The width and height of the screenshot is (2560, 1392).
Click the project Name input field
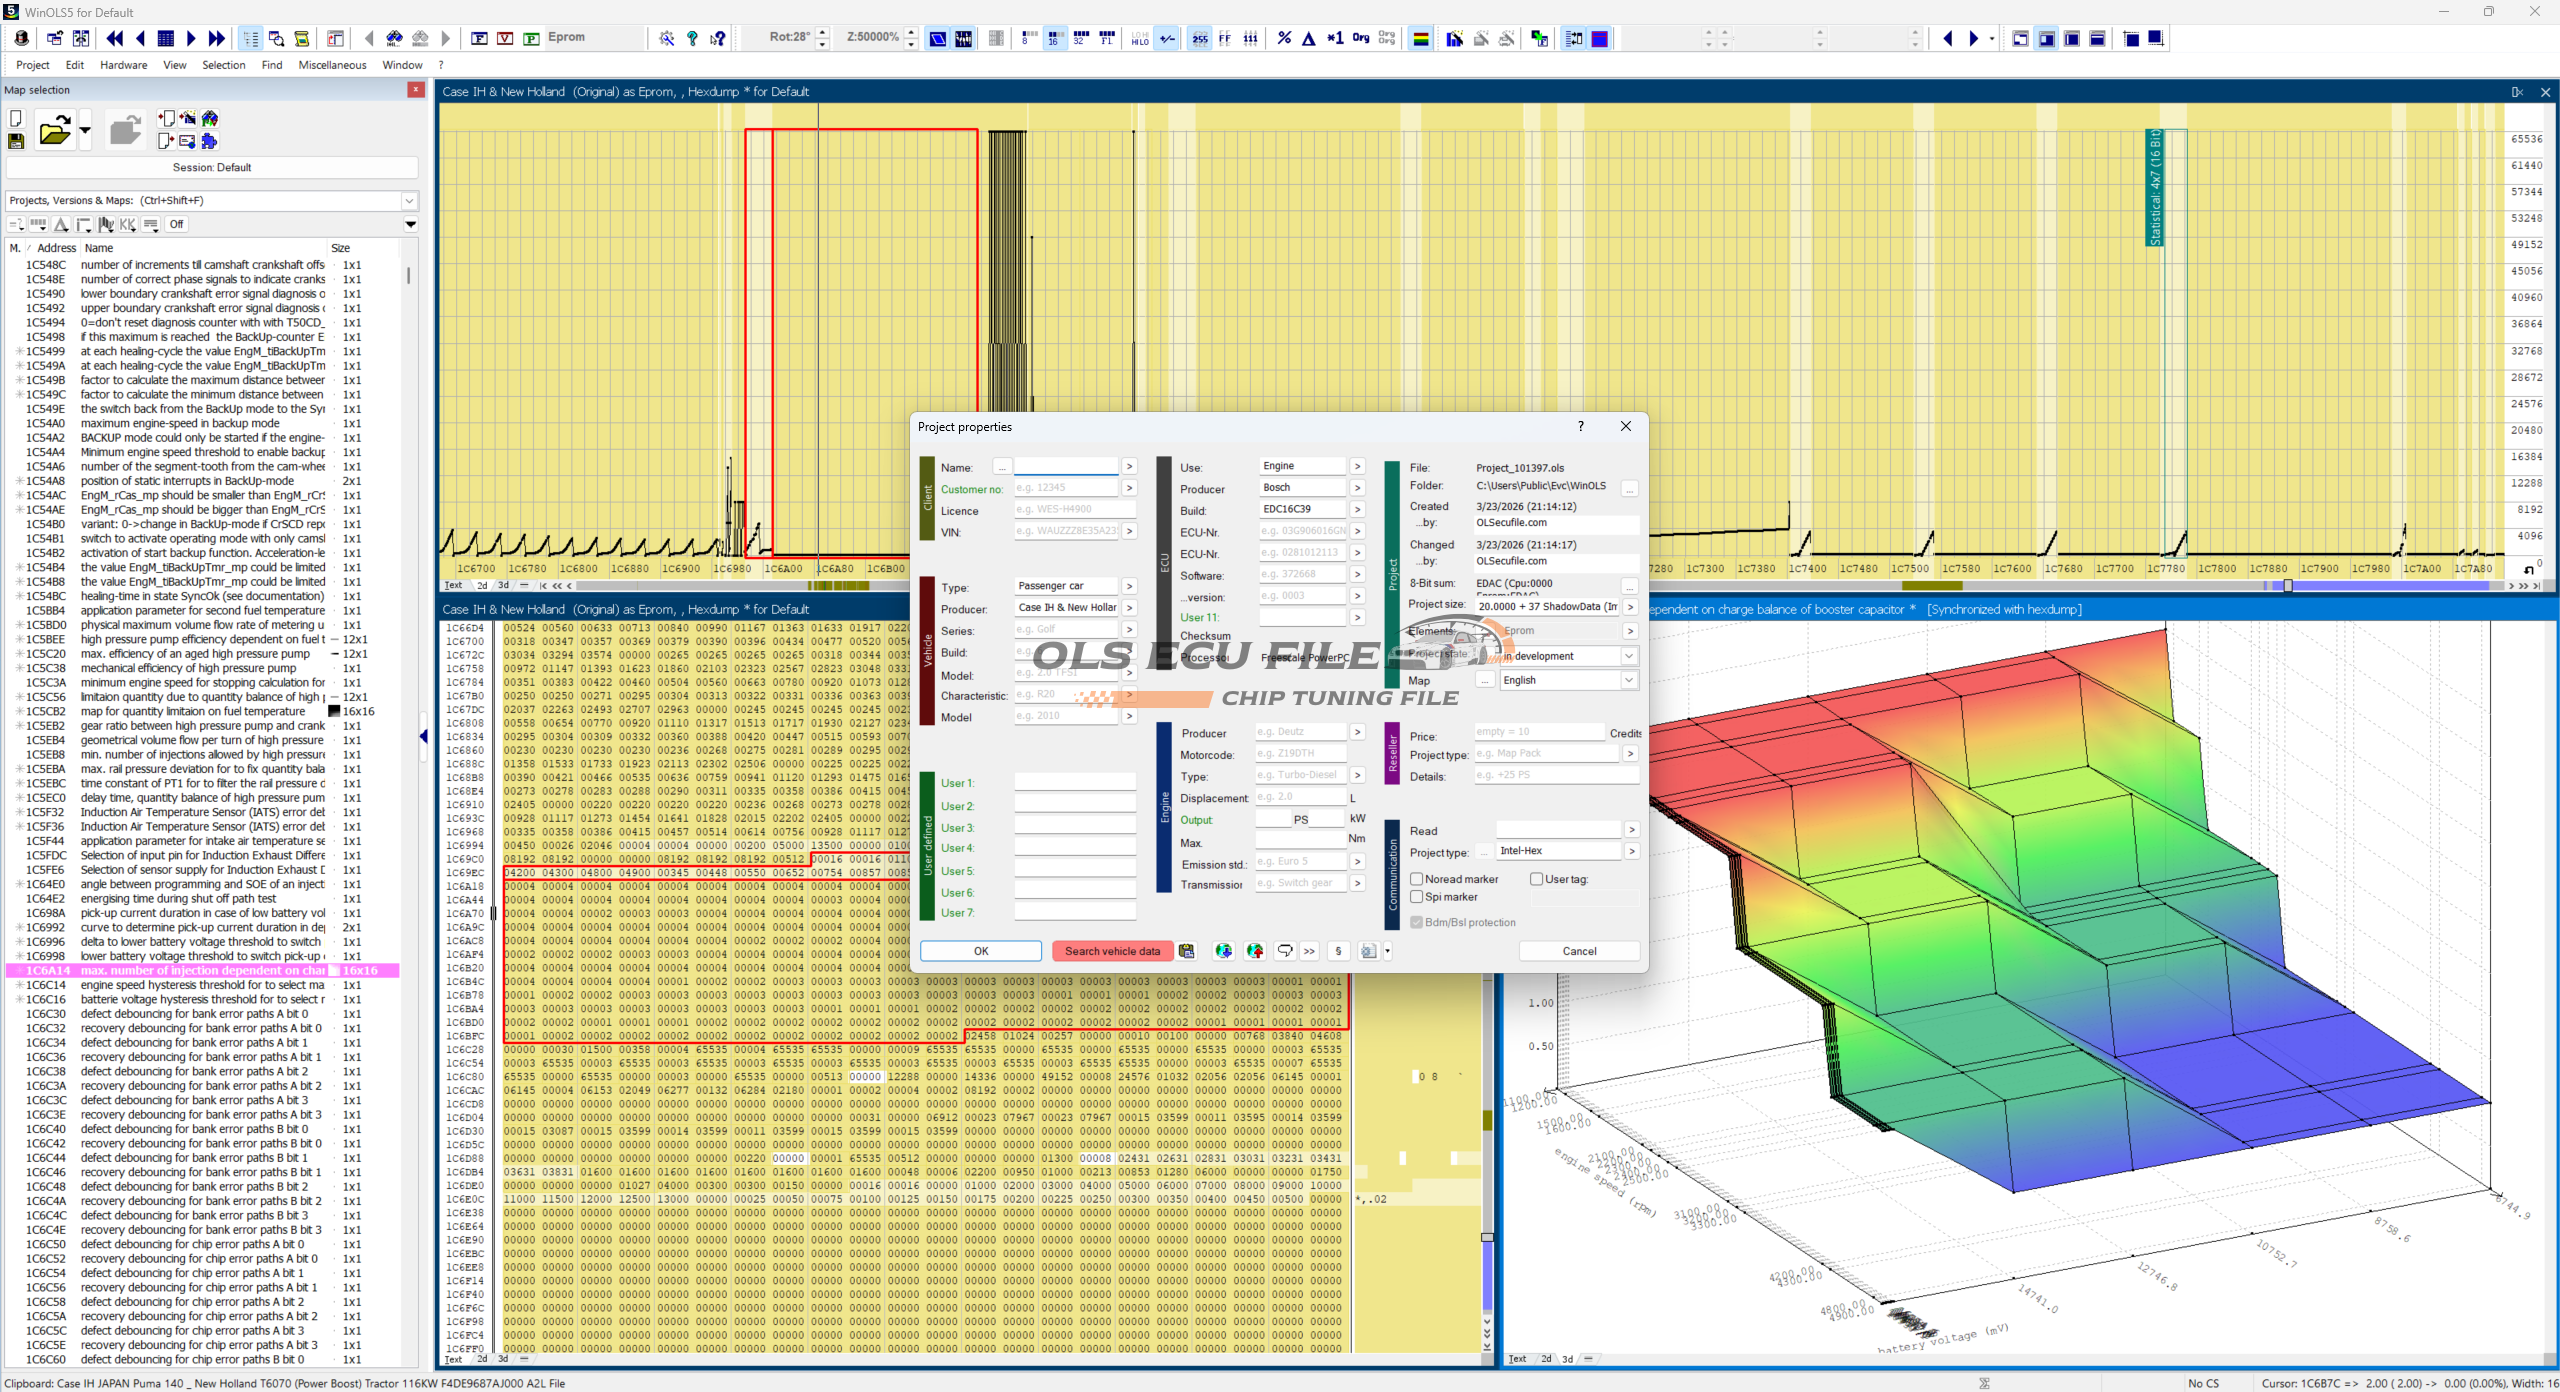point(1066,467)
